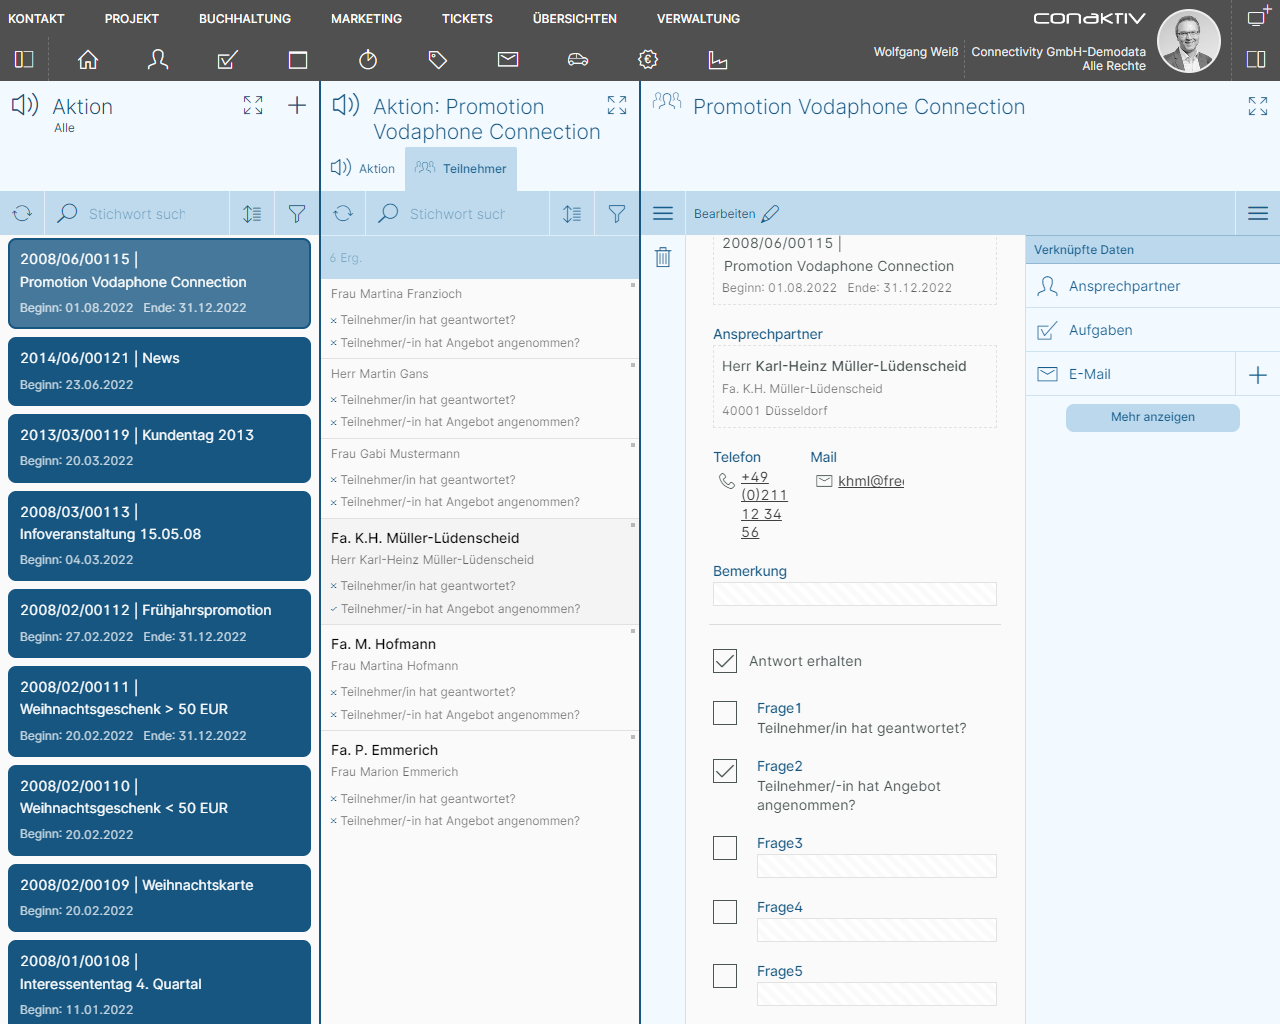Open the BUCHHALTUNG menu

245,18
